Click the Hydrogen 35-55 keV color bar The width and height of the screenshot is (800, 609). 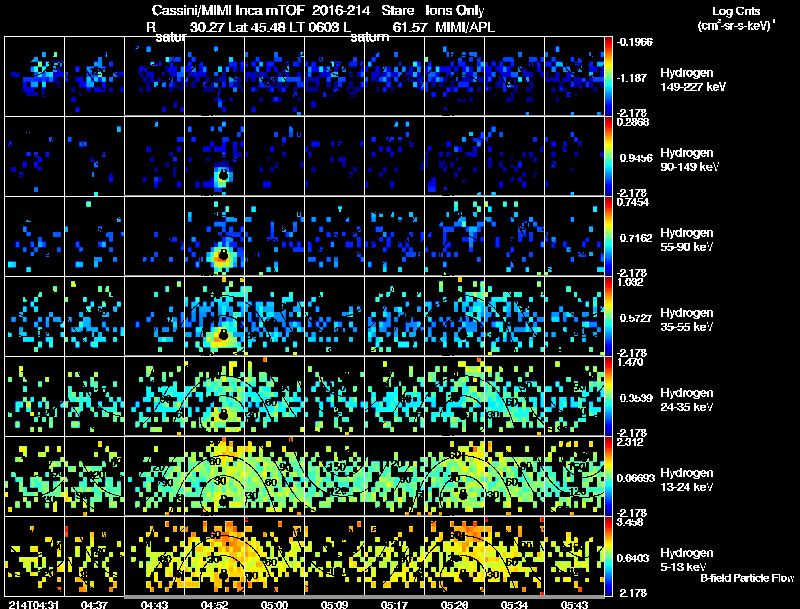608,317
